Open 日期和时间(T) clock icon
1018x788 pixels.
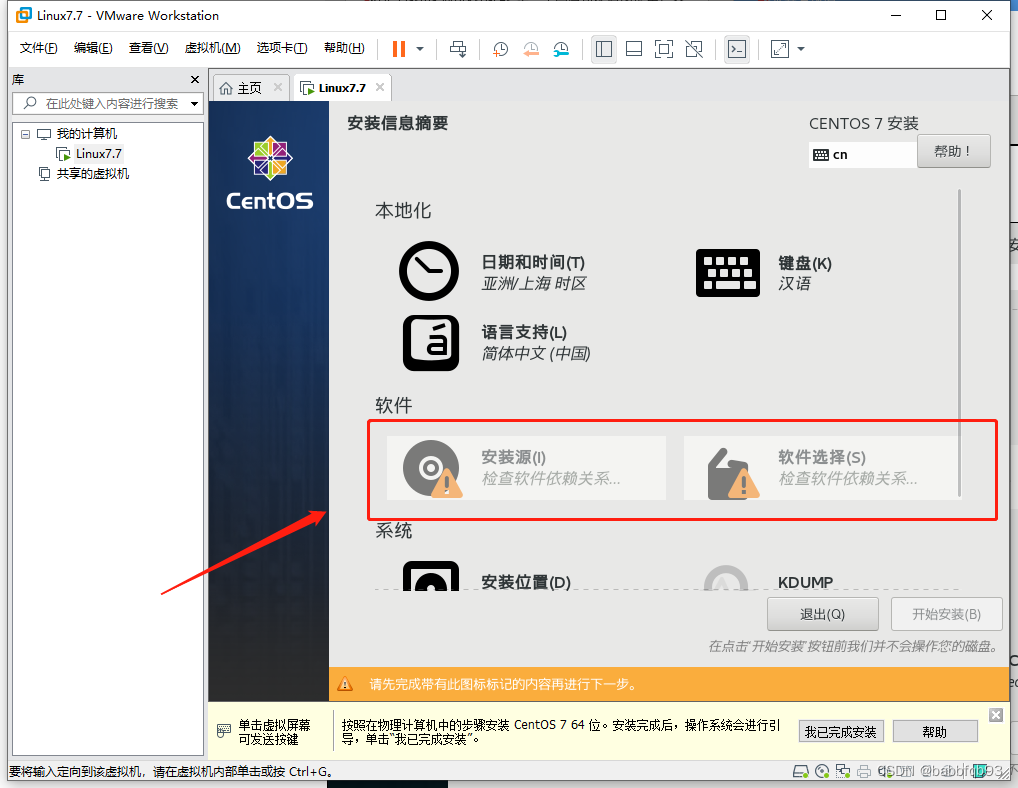point(429,271)
